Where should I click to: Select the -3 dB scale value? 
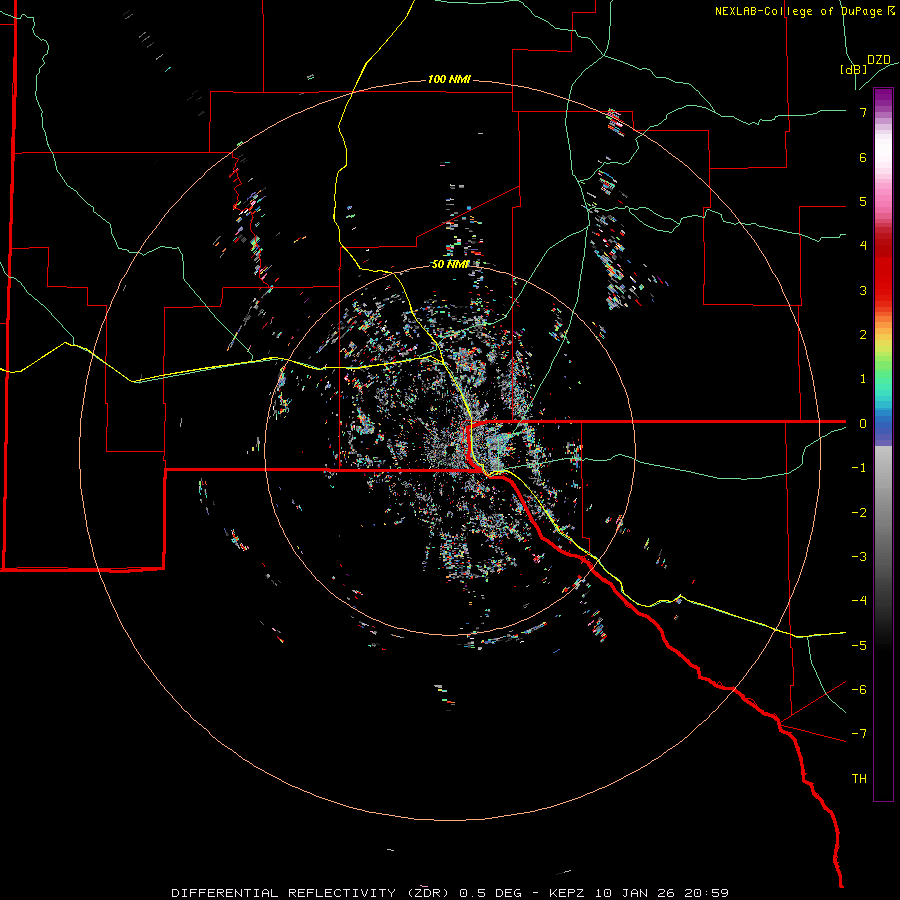point(859,557)
